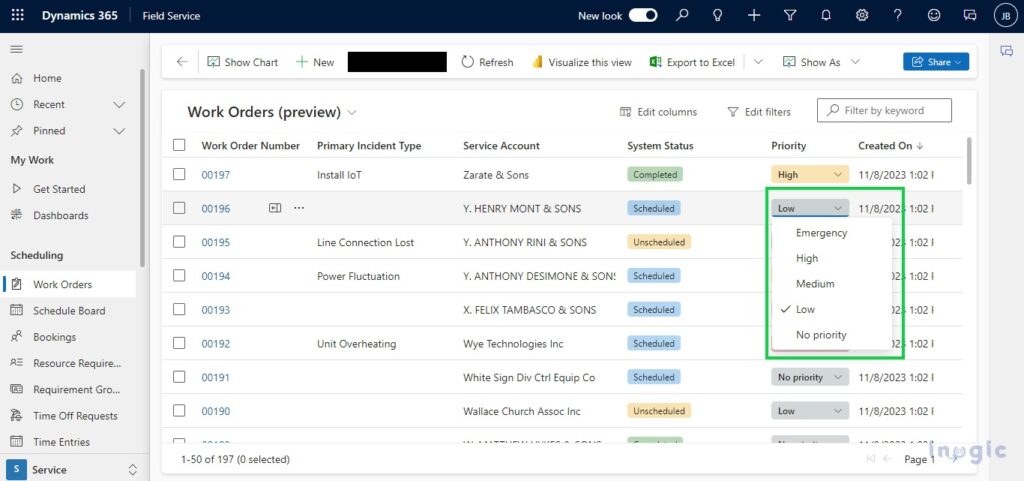The height and width of the screenshot is (481, 1024).
Task: Check the box for work order 00194
Action: [179, 275]
